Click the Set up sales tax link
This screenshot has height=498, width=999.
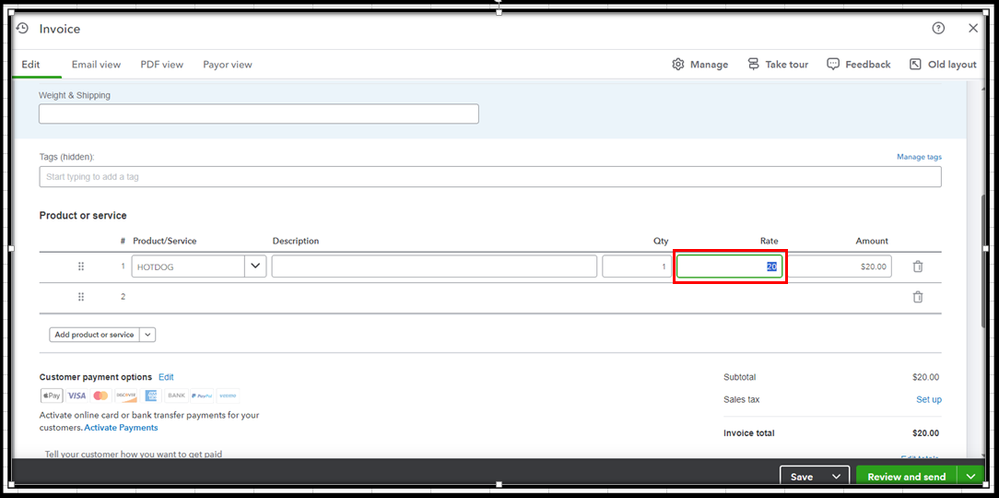point(928,399)
